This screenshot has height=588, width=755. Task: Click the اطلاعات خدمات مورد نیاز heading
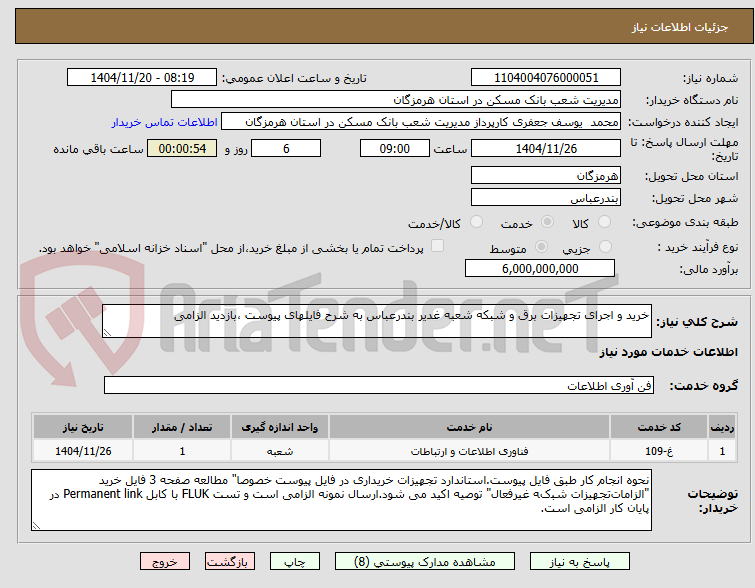(x=668, y=353)
